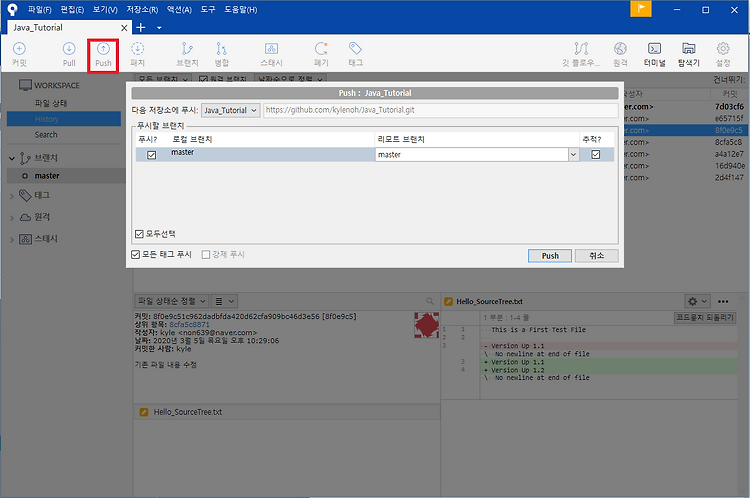This screenshot has width=750, height=498.
Task: Open the Help (도움말) menu
Action: [241, 10]
